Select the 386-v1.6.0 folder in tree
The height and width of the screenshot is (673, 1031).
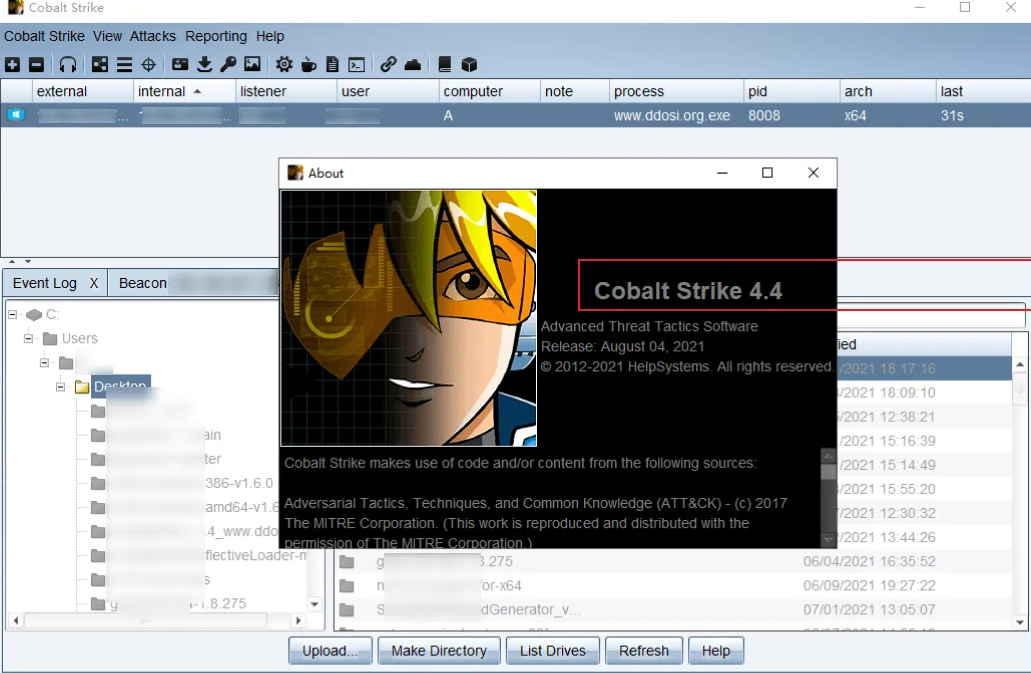click(182, 483)
